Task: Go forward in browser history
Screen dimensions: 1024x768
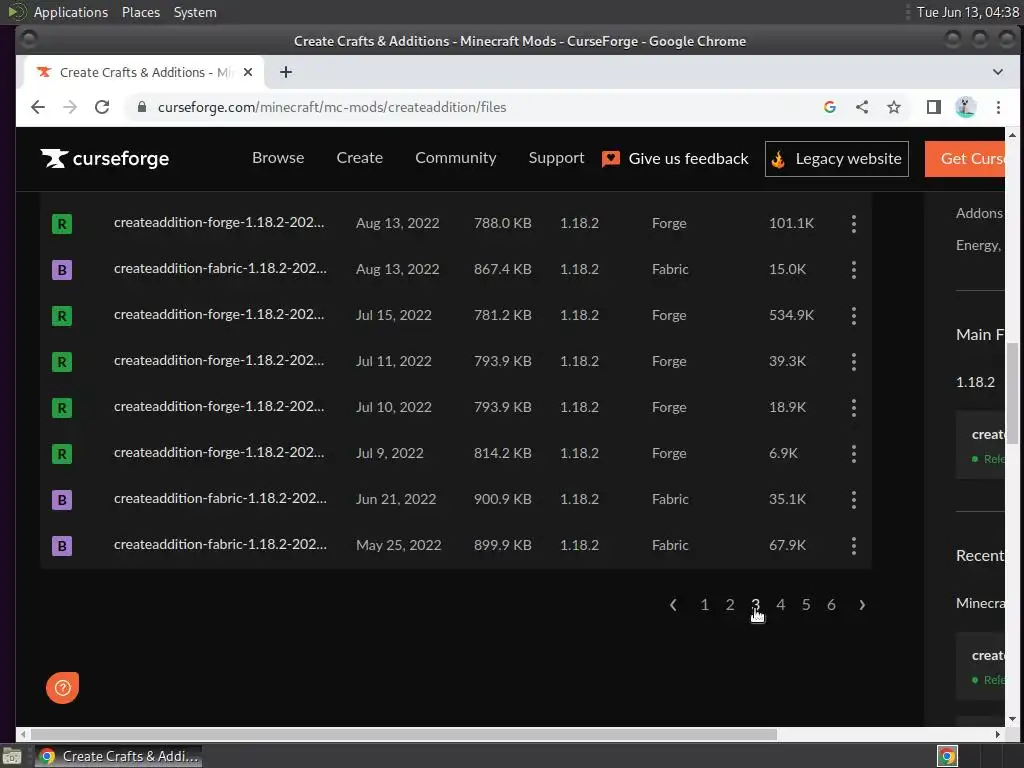Action: 70,107
